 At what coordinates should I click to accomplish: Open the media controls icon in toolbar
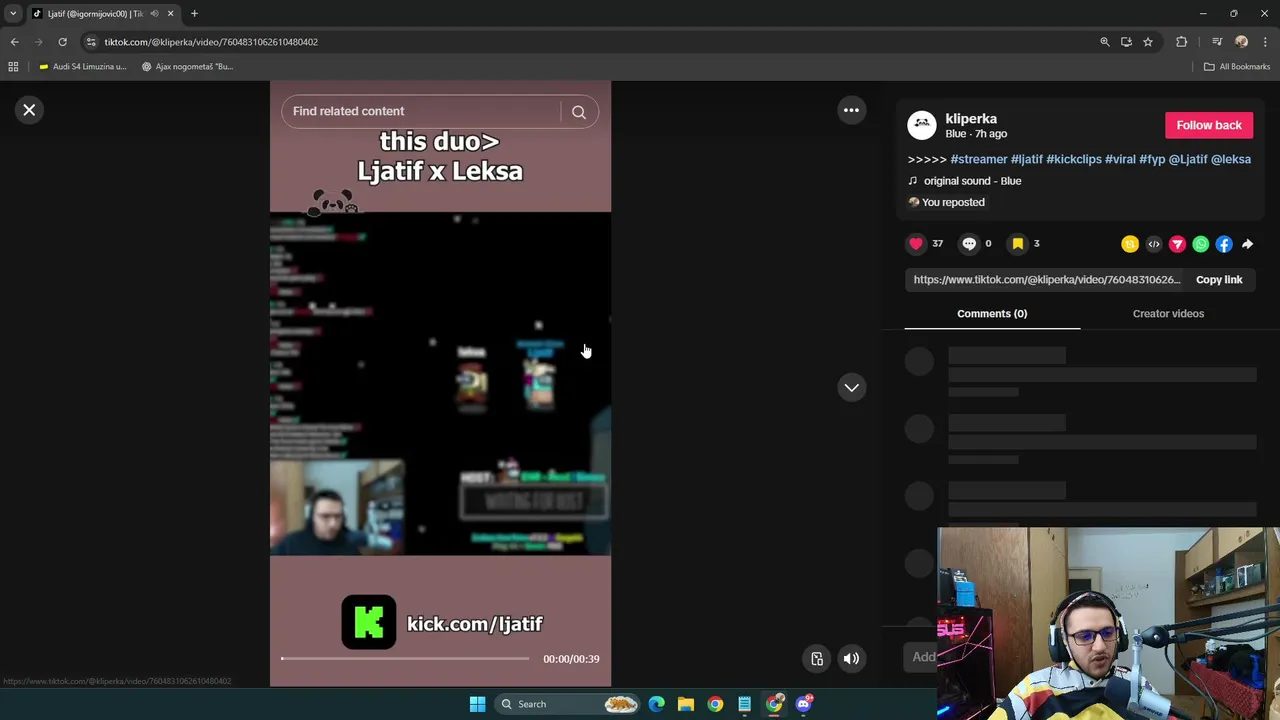coord(1217,42)
